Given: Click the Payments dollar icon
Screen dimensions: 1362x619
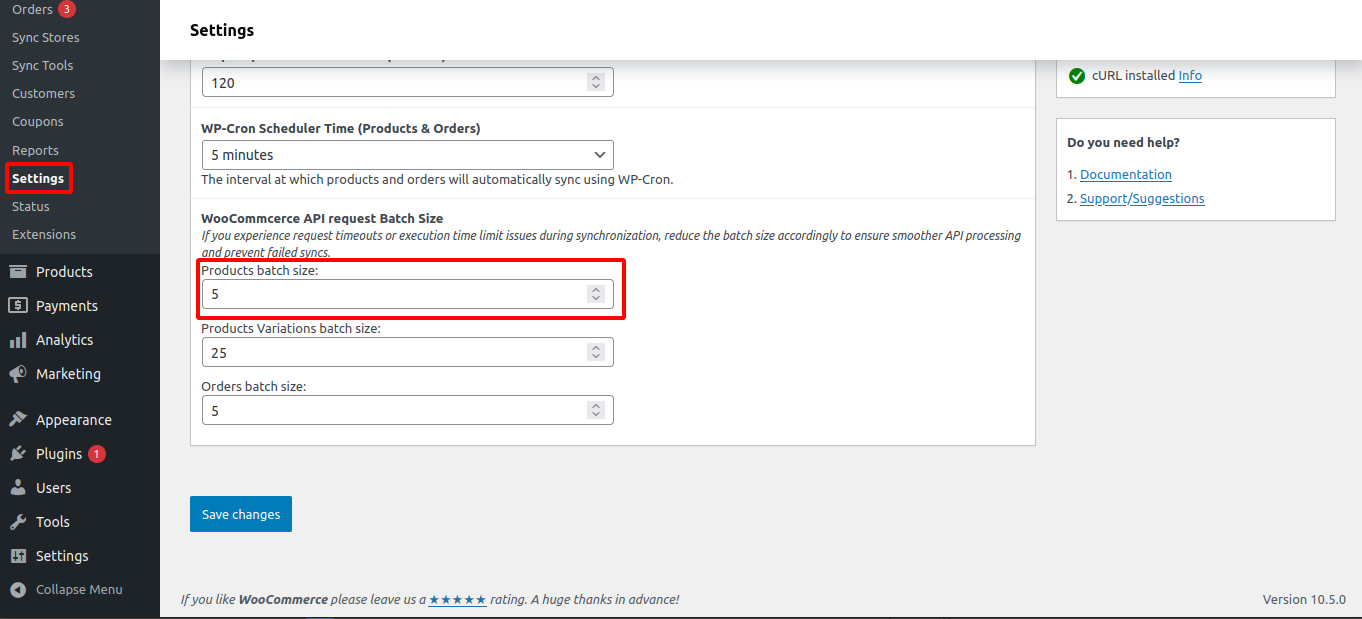Looking at the screenshot, I should [x=18, y=306].
